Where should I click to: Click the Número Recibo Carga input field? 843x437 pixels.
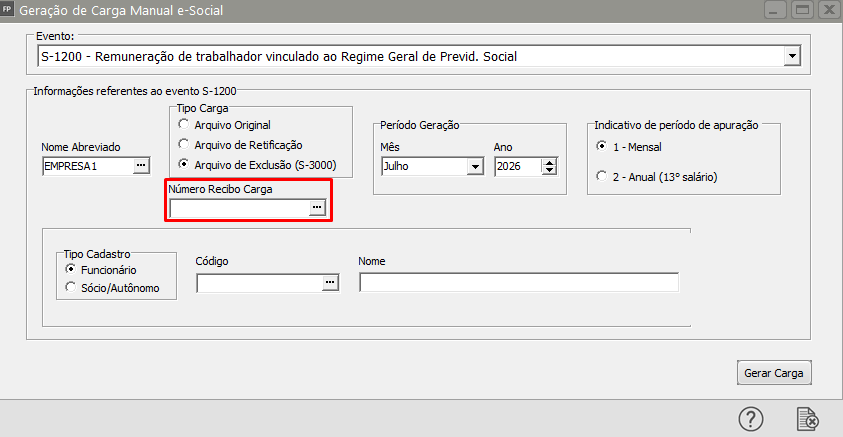click(239, 207)
